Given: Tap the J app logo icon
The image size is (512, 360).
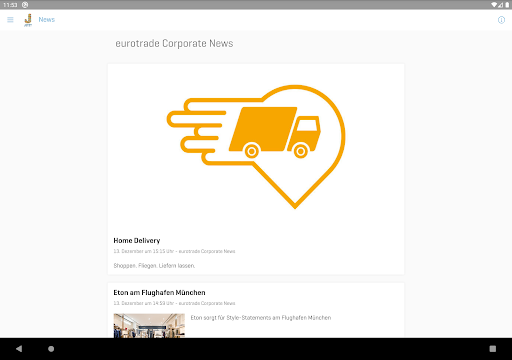Looking at the screenshot, I should tap(28, 20).
